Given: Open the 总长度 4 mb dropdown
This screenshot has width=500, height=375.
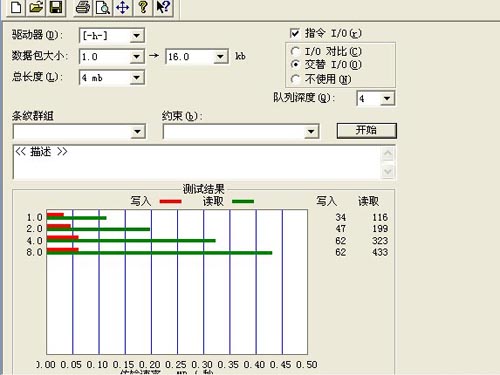Looking at the screenshot, I should coord(136,78).
